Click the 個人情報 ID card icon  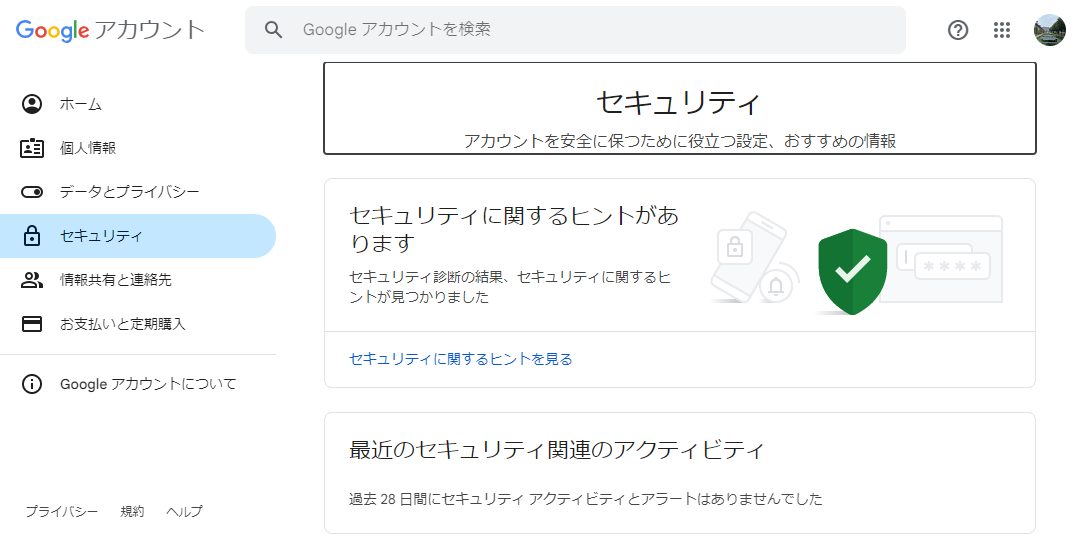32,148
